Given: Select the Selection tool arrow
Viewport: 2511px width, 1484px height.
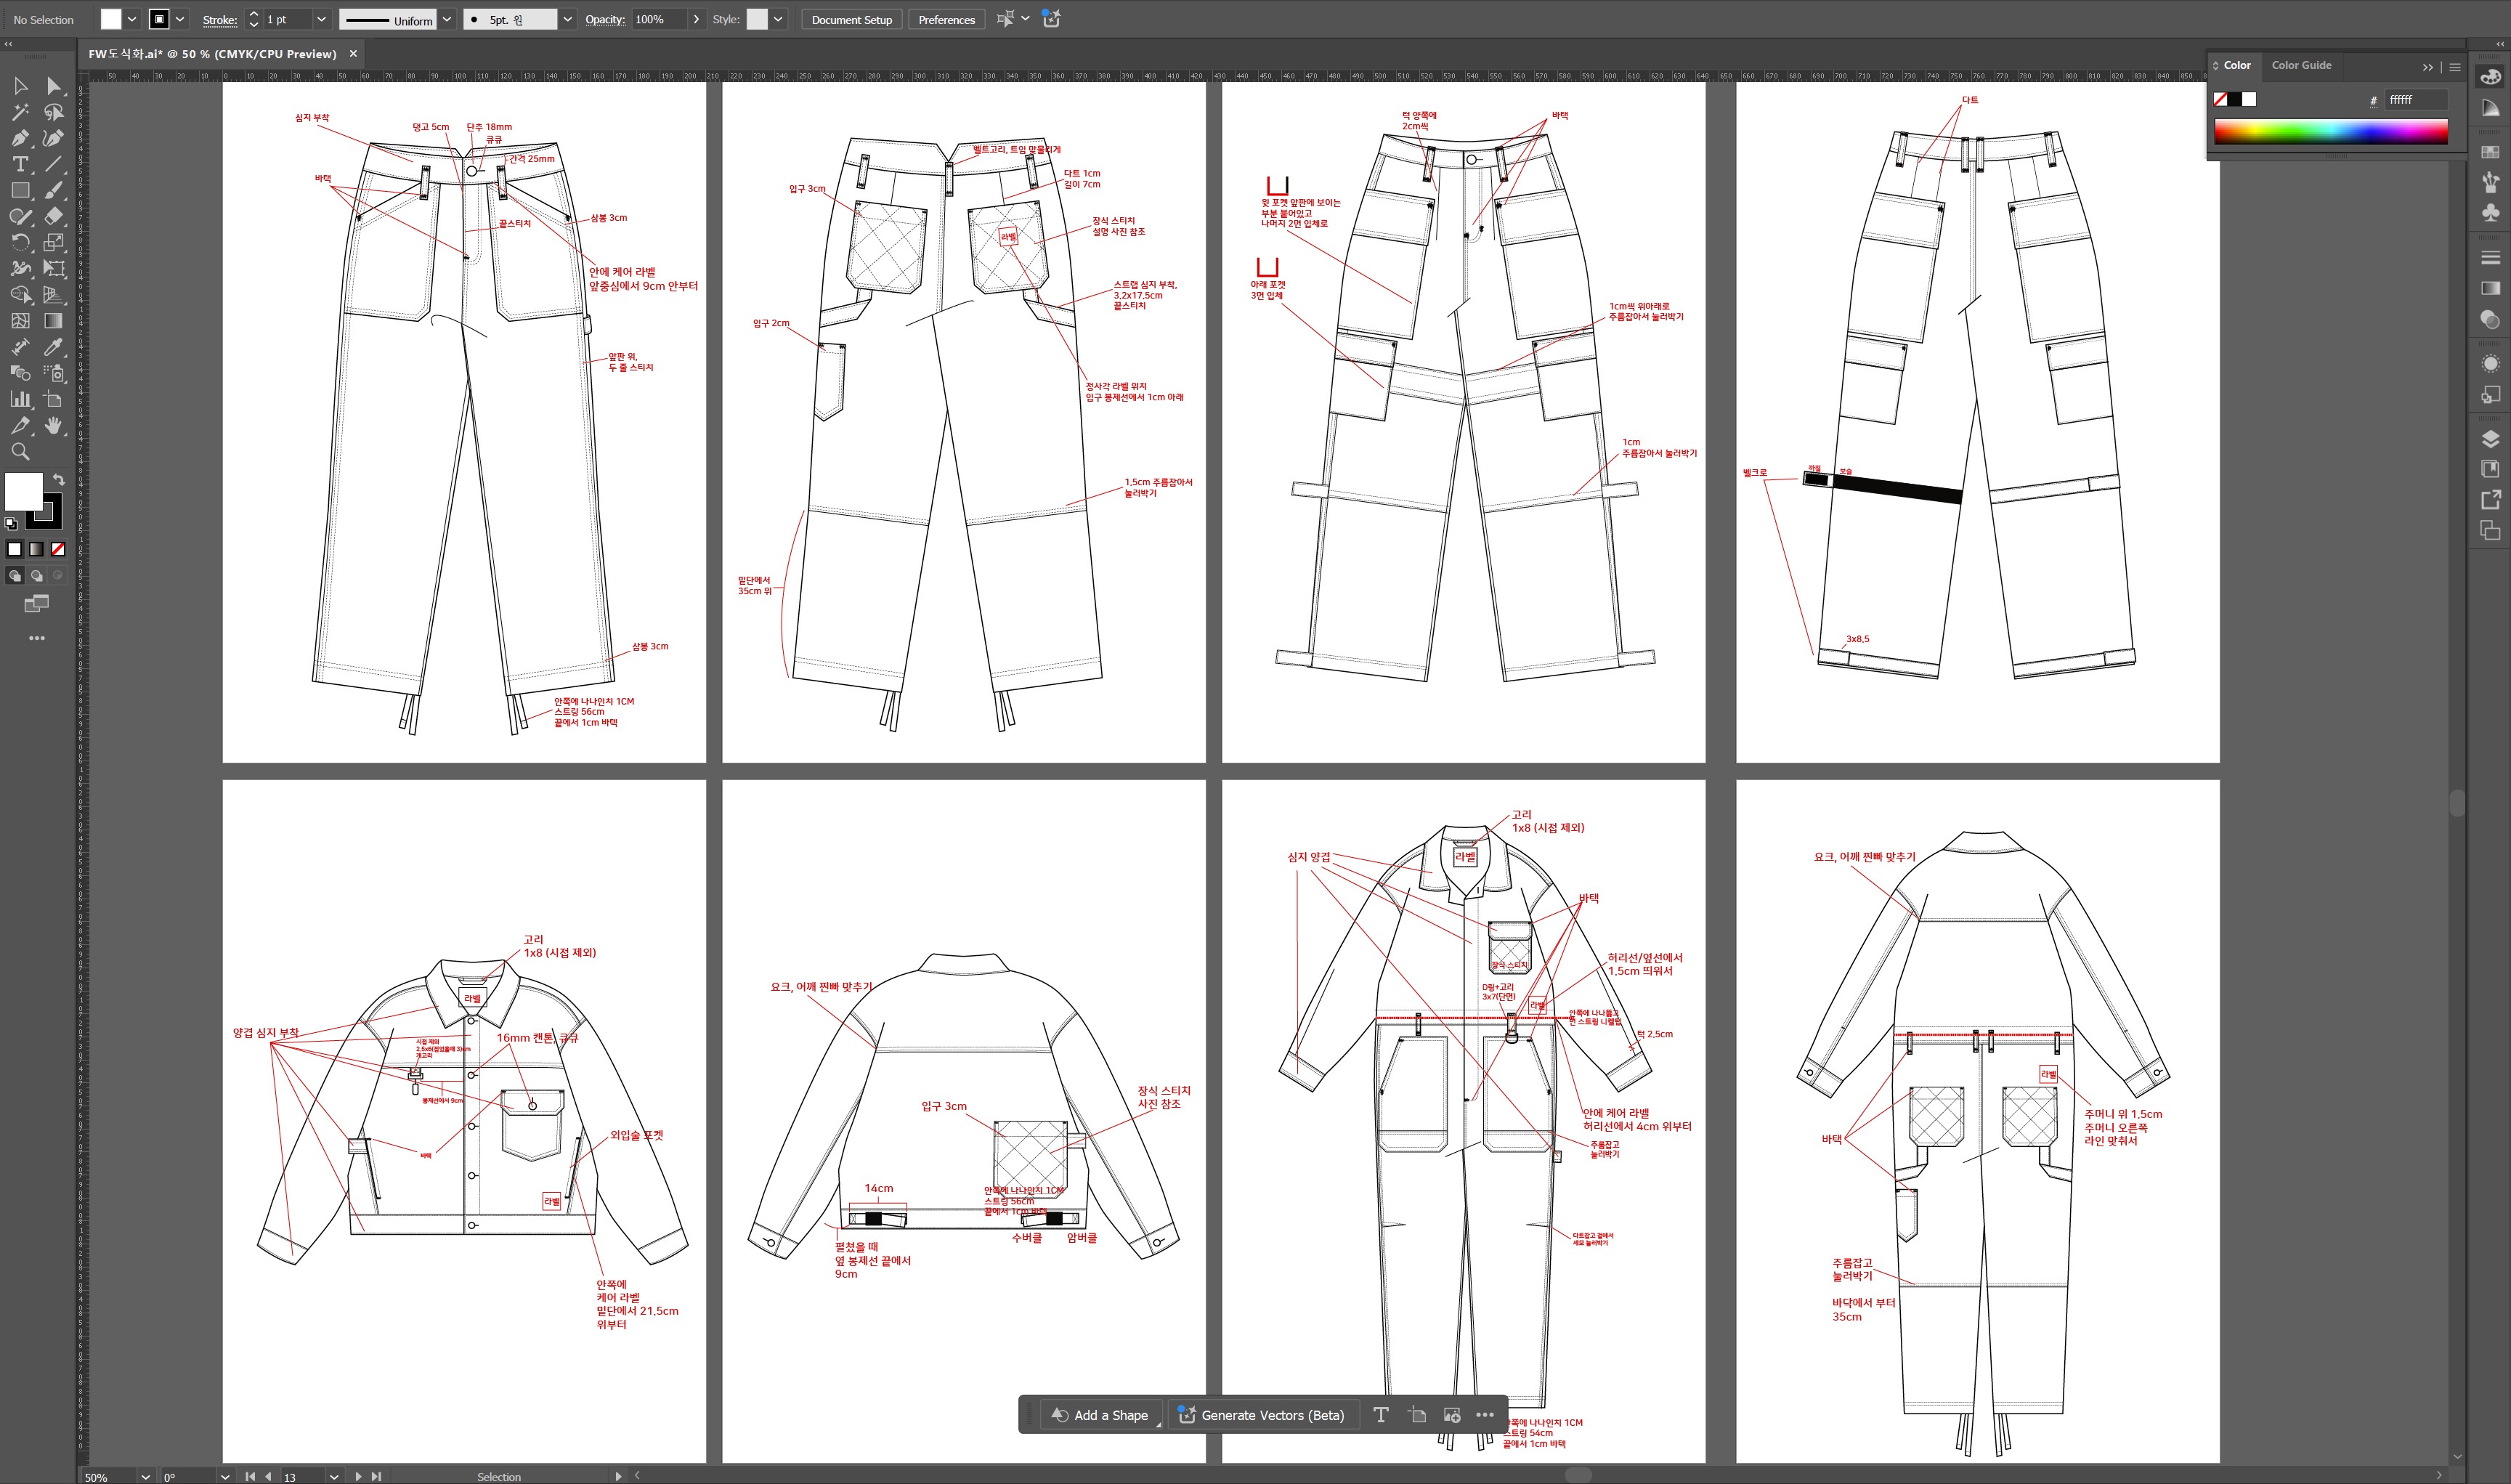Looking at the screenshot, I should [20, 86].
